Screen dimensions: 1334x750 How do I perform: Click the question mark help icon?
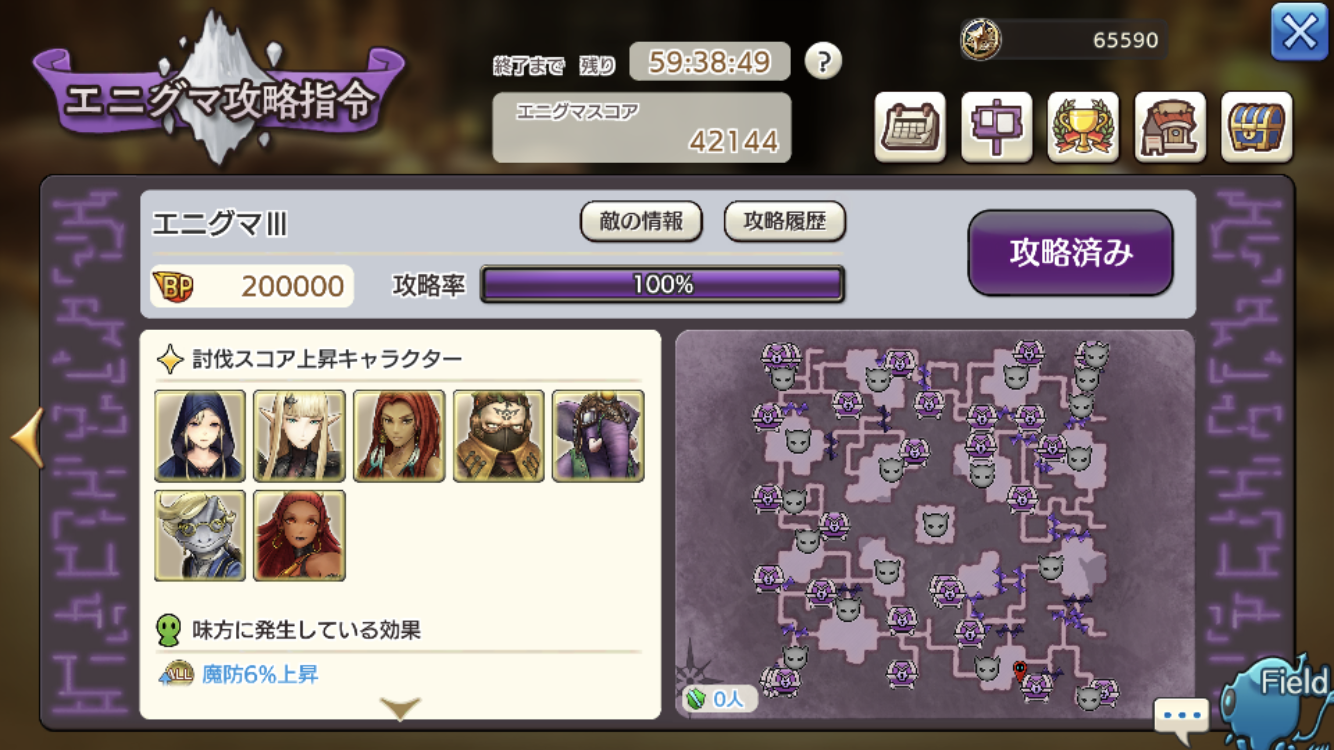point(823,62)
